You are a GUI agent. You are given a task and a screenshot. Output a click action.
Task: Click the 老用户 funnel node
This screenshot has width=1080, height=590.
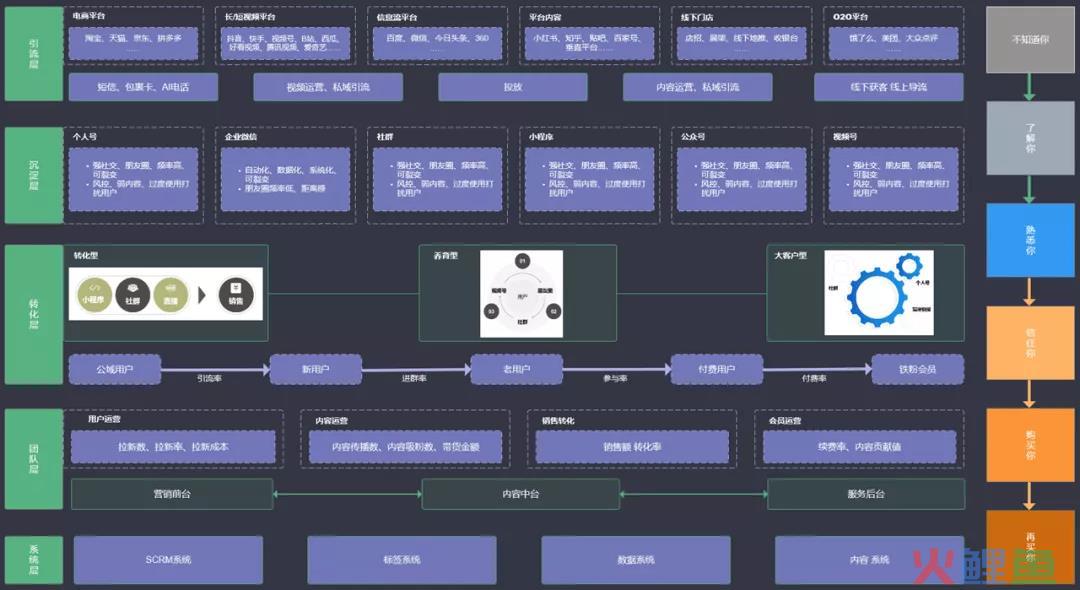tap(517, 369)
